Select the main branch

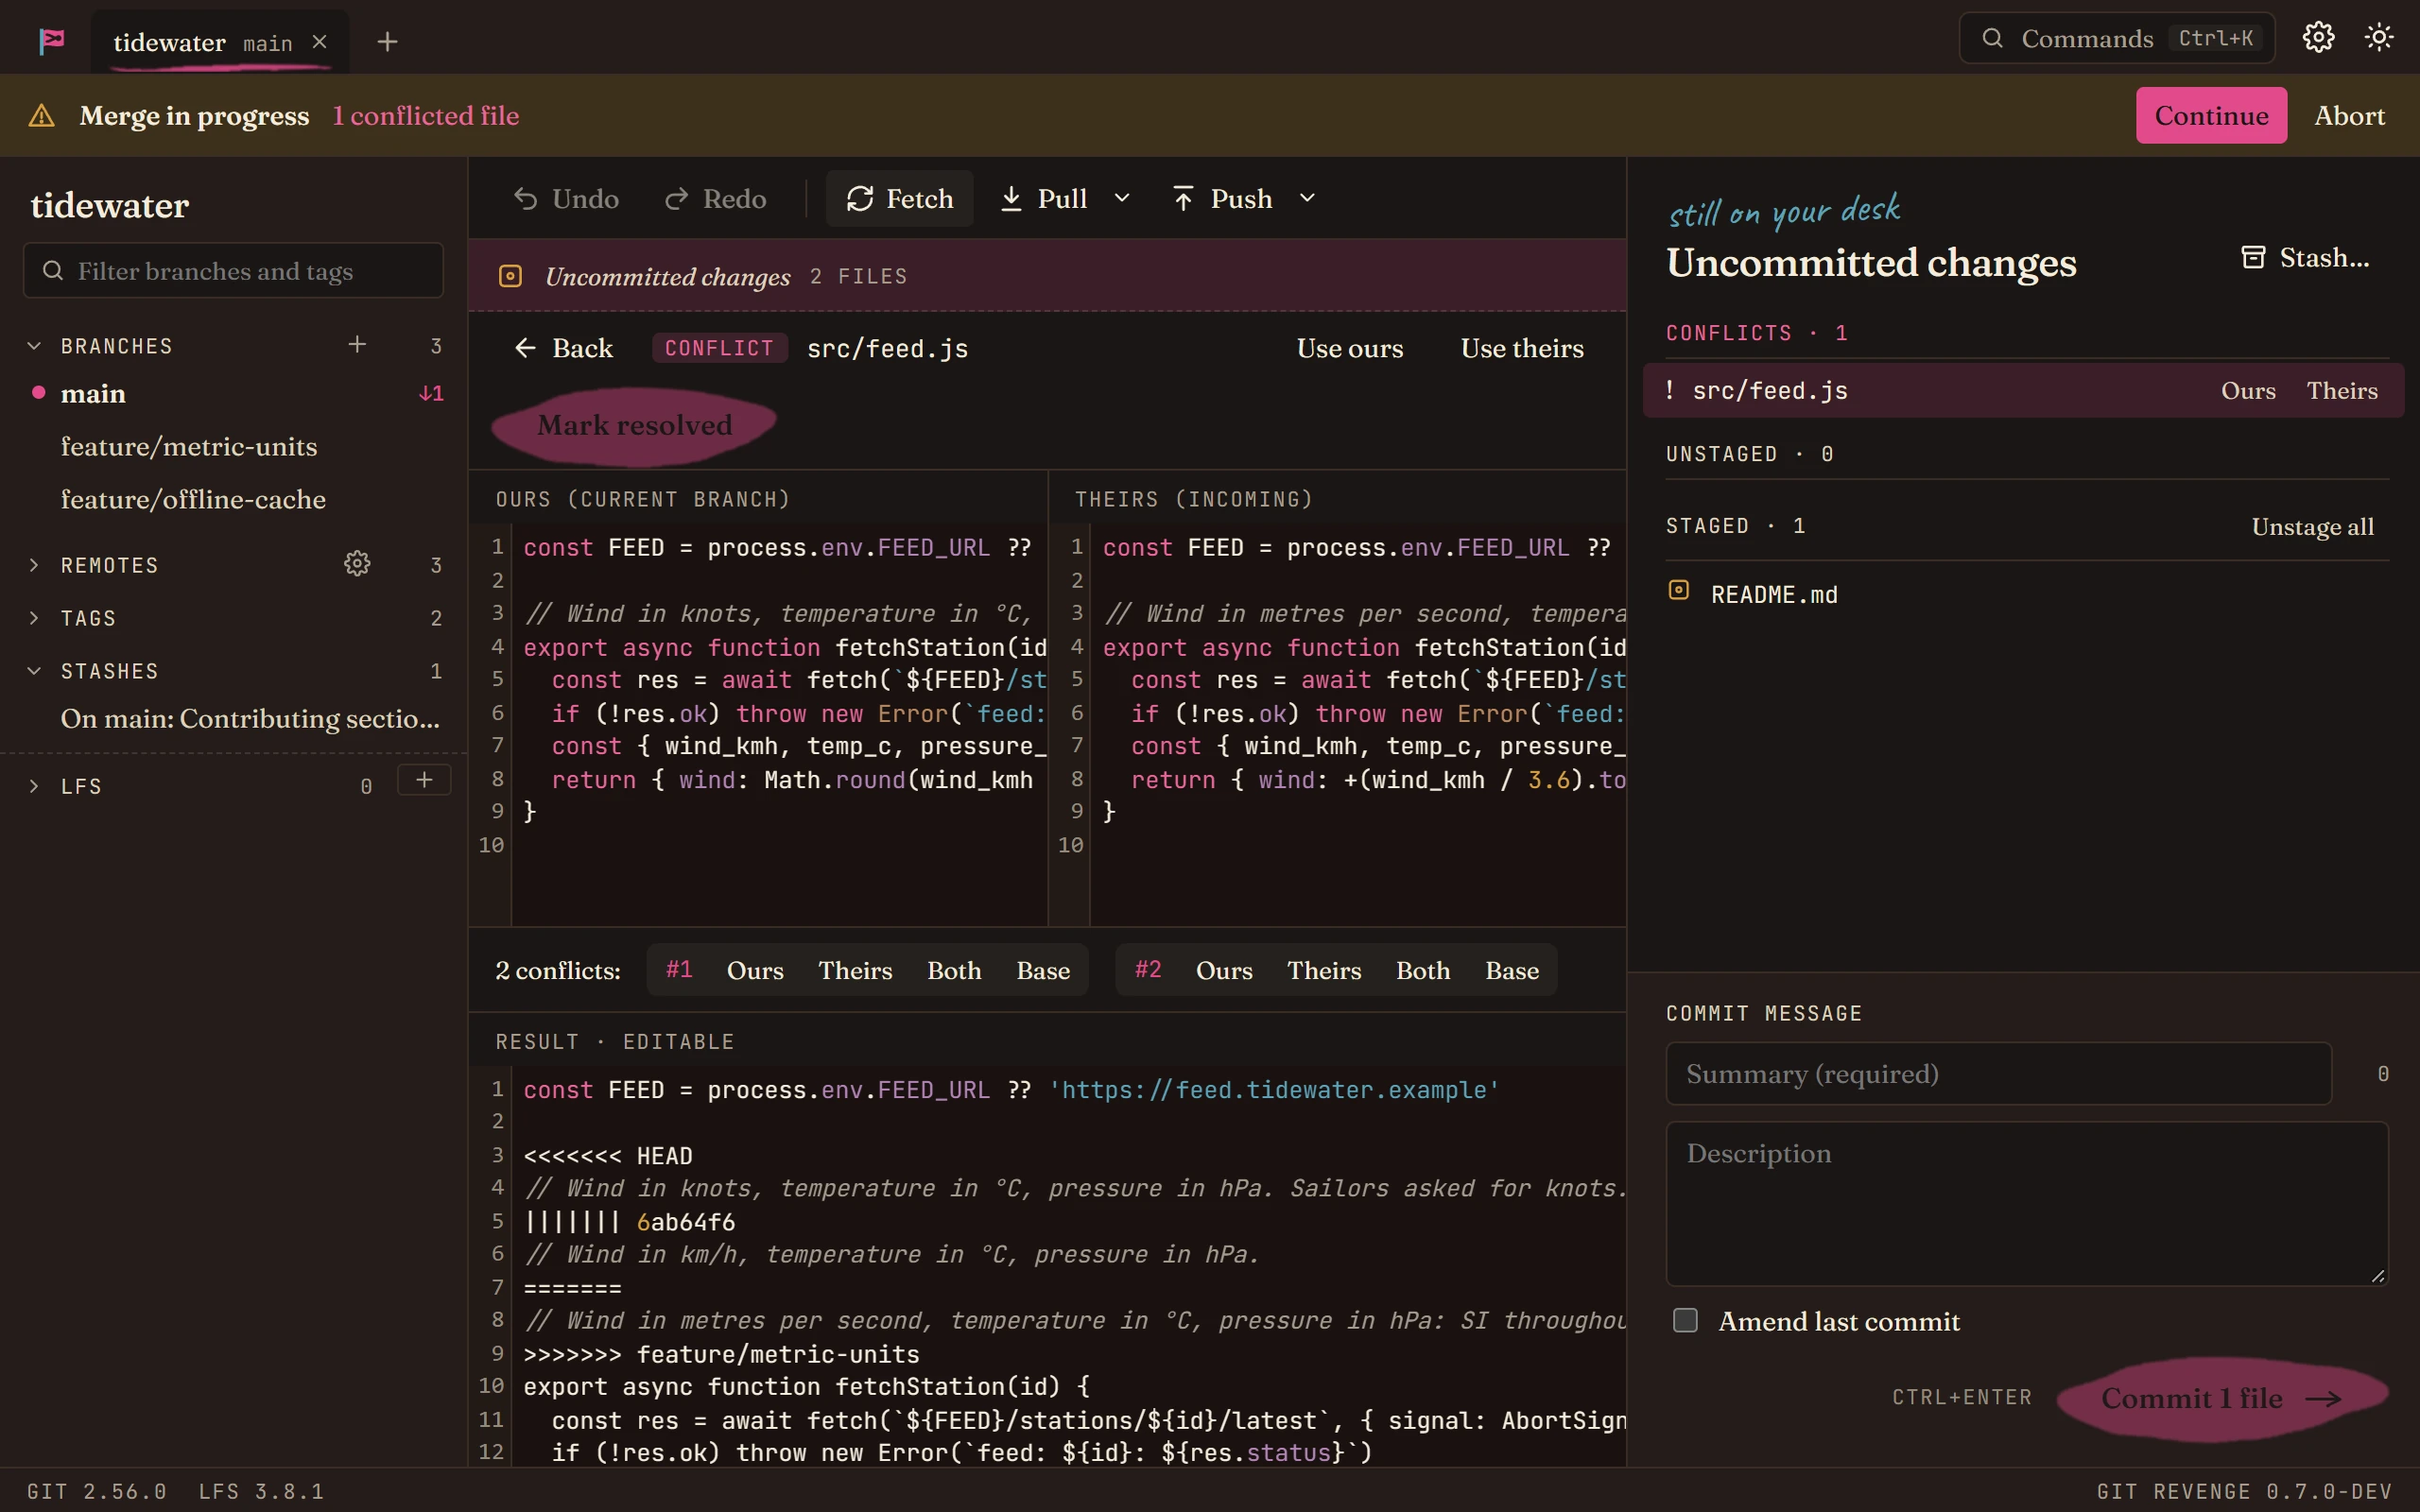click(234, 394)
